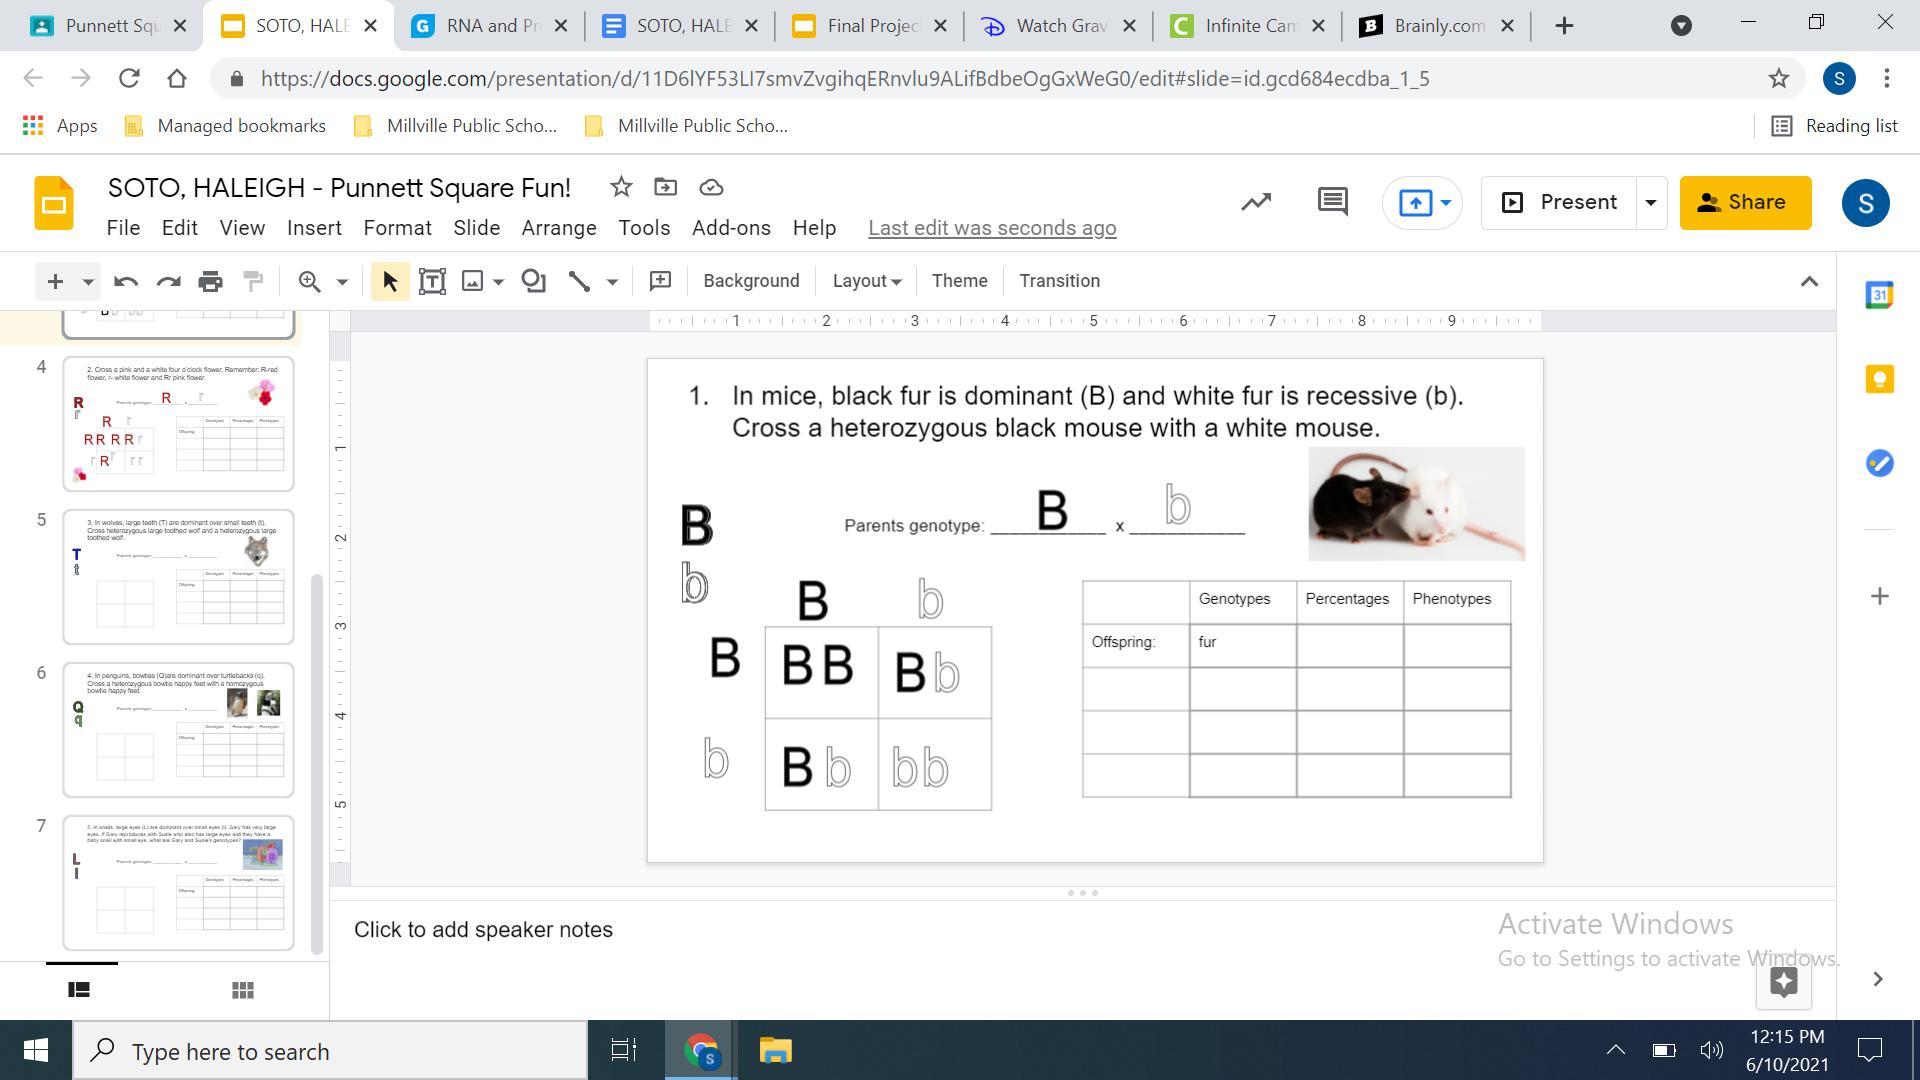
Task: Click the Undo icon
Action: [x=125, y=281]
